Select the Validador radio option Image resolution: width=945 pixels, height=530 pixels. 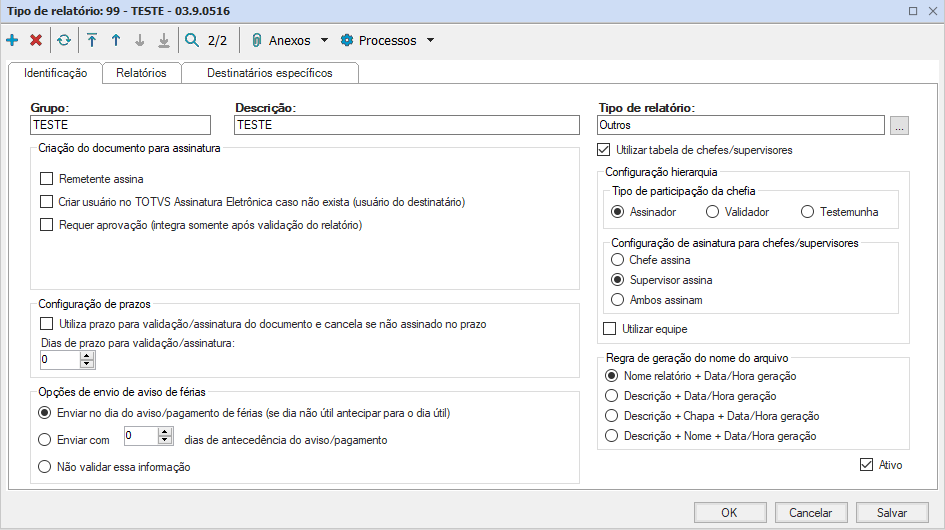tap(712, 212)
